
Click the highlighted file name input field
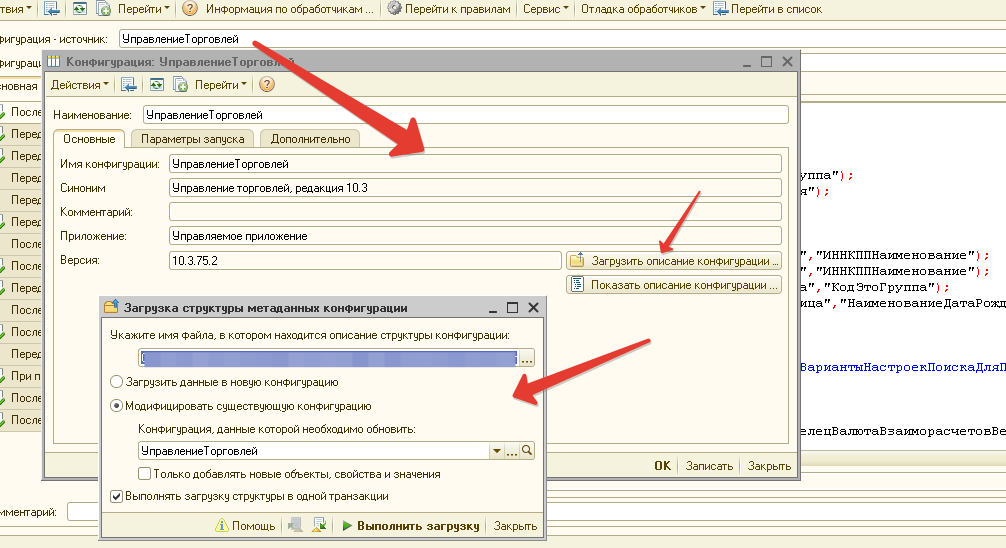point(328,358)
